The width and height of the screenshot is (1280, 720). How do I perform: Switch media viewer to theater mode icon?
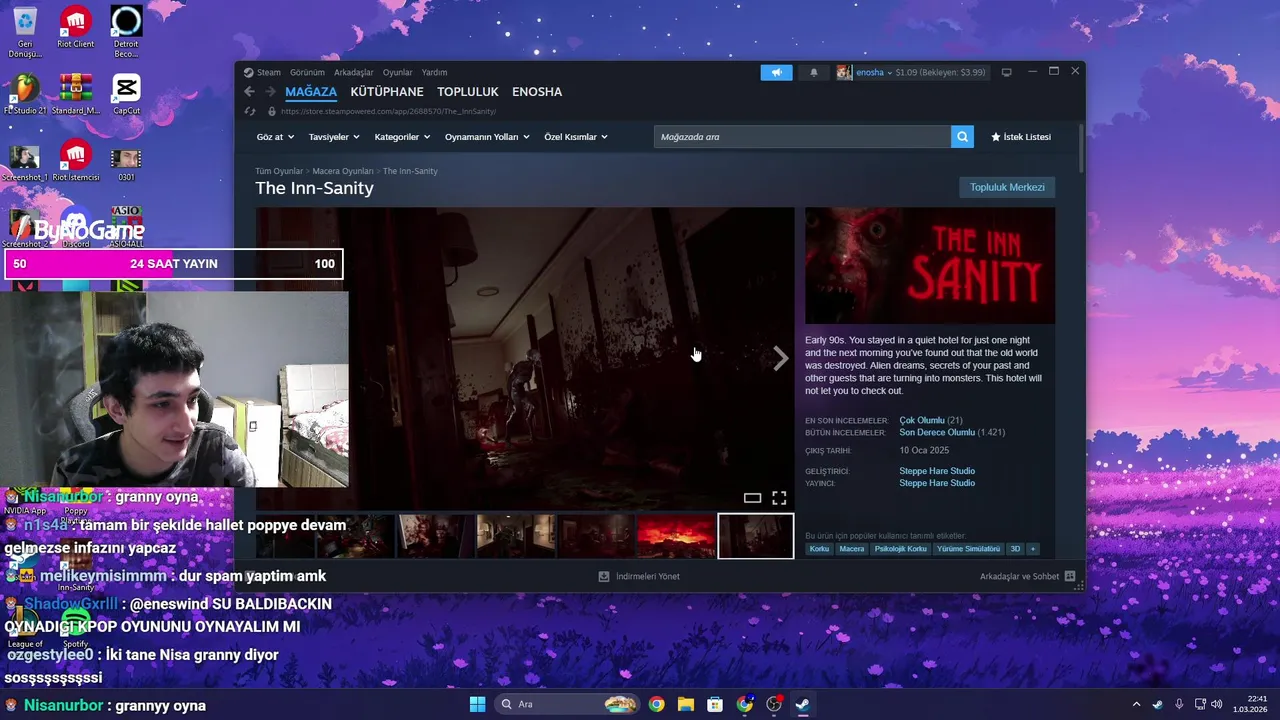tap(752, 498)
